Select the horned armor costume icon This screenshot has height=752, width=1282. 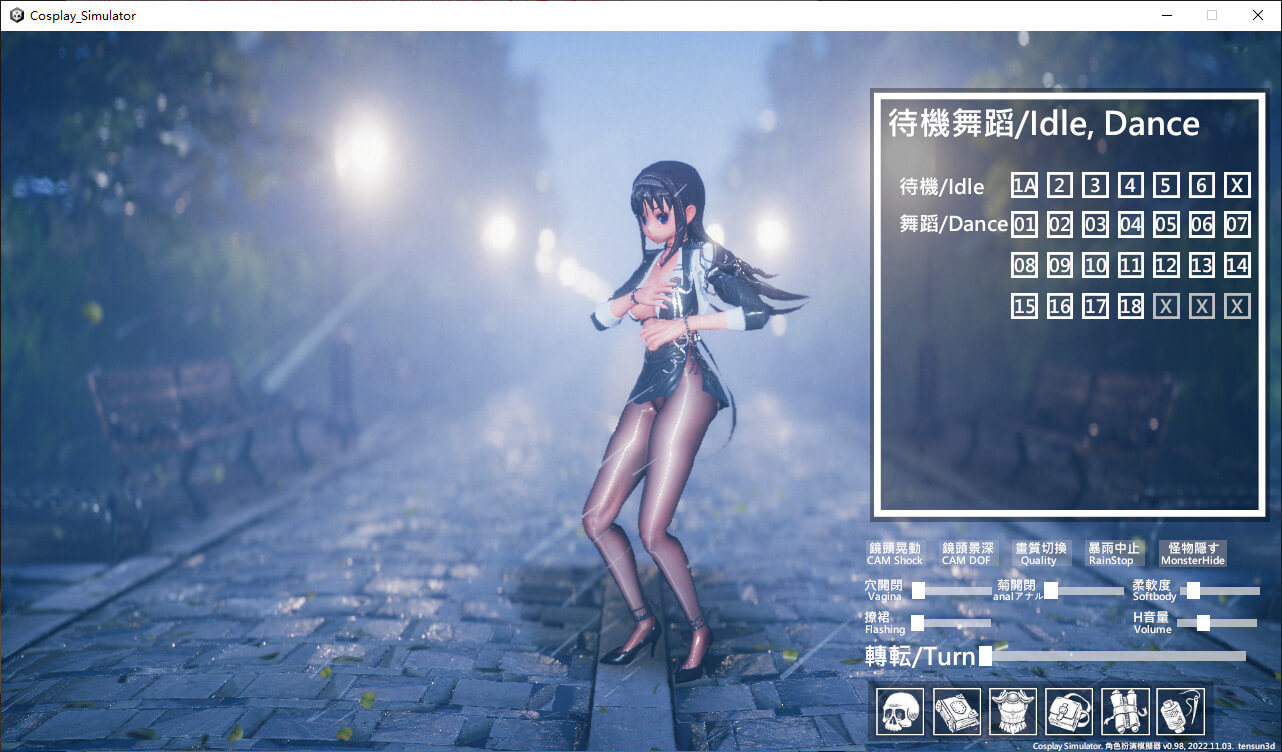[1013, 712]
